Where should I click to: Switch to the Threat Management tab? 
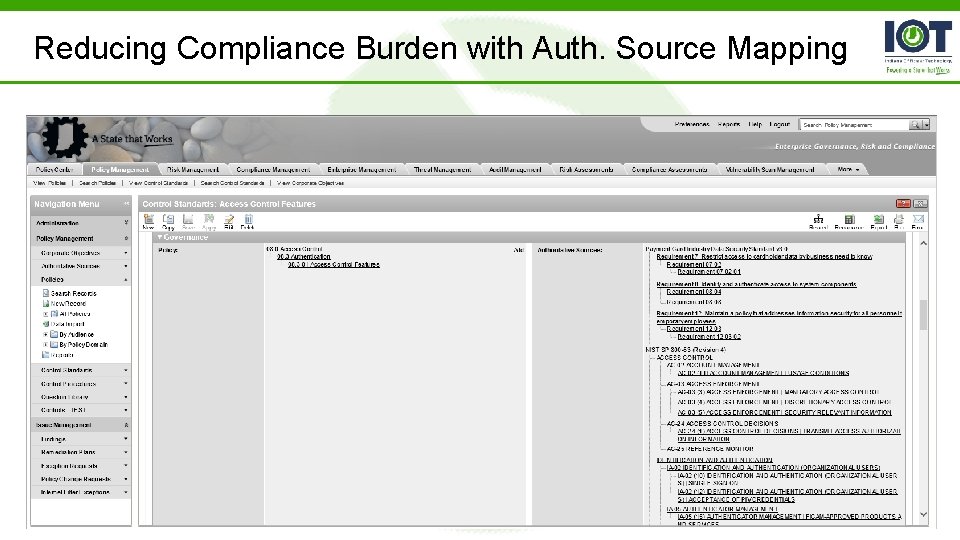pyautogui.click(x=443, y=170)
